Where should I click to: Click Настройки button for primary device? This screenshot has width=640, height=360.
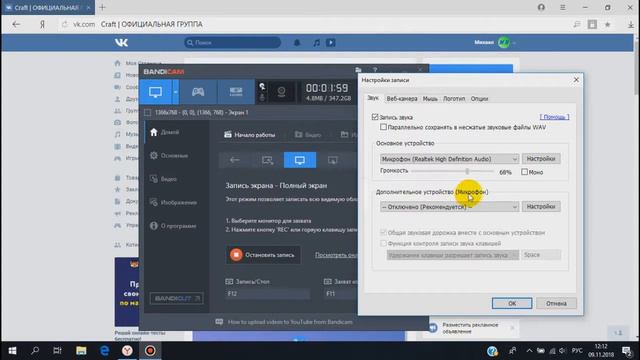click(x=541, y=159)
